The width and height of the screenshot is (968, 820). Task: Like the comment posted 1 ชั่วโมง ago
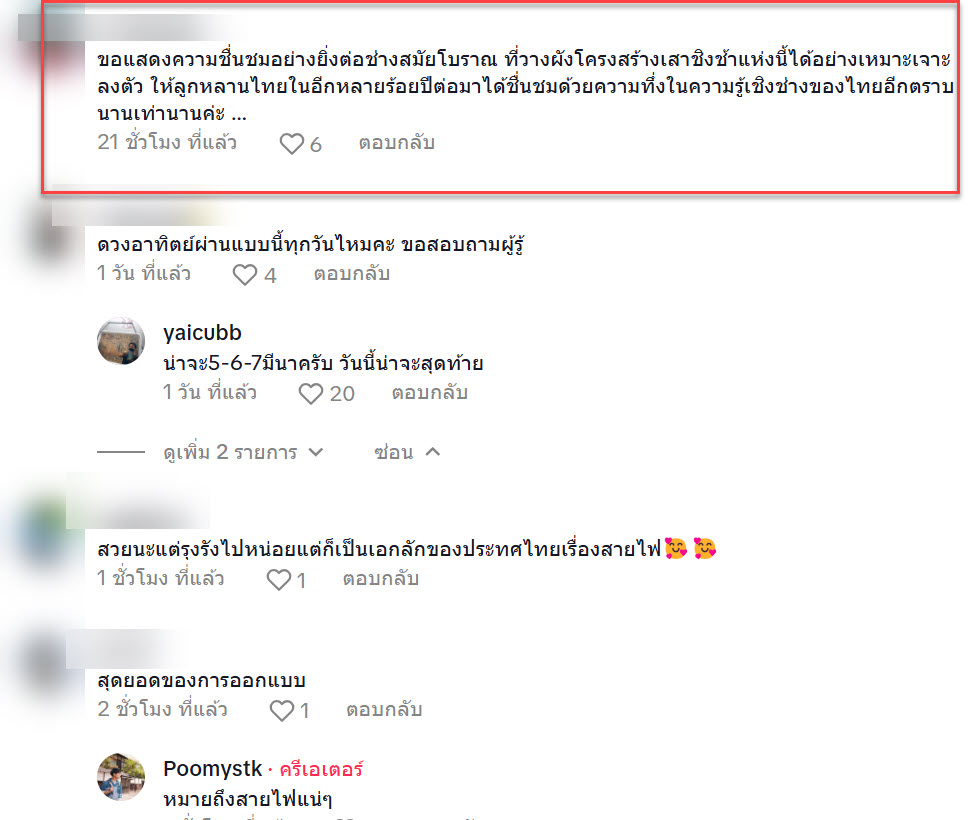point(278,580)
